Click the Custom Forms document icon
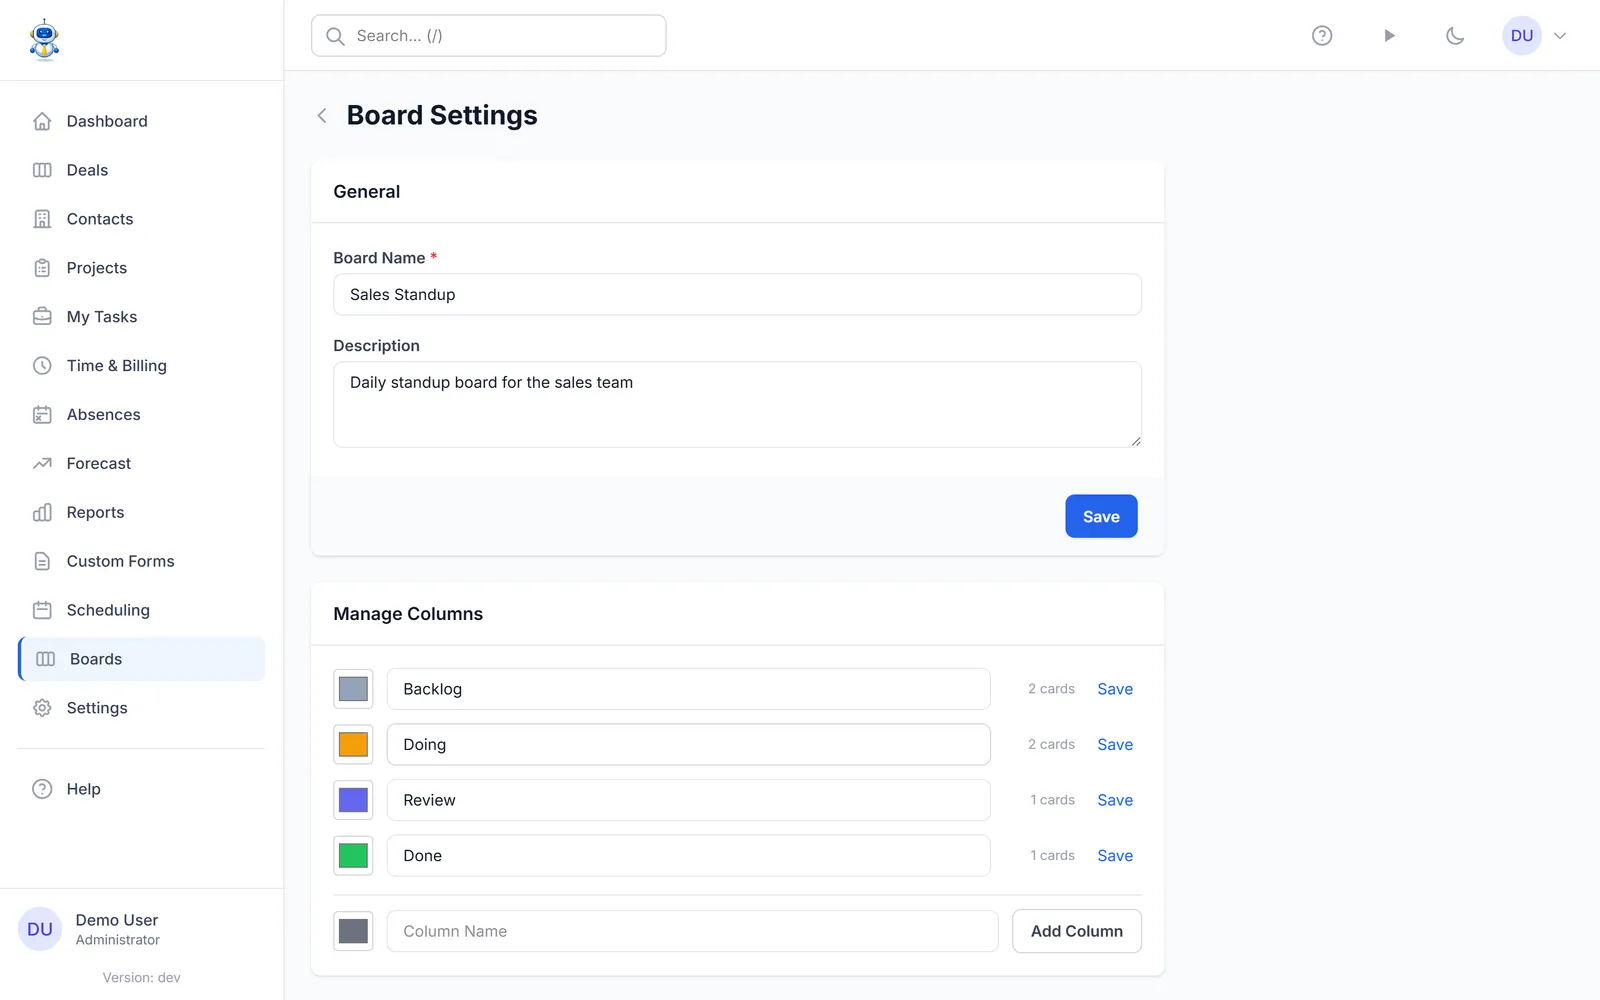 tap(42, 562)
